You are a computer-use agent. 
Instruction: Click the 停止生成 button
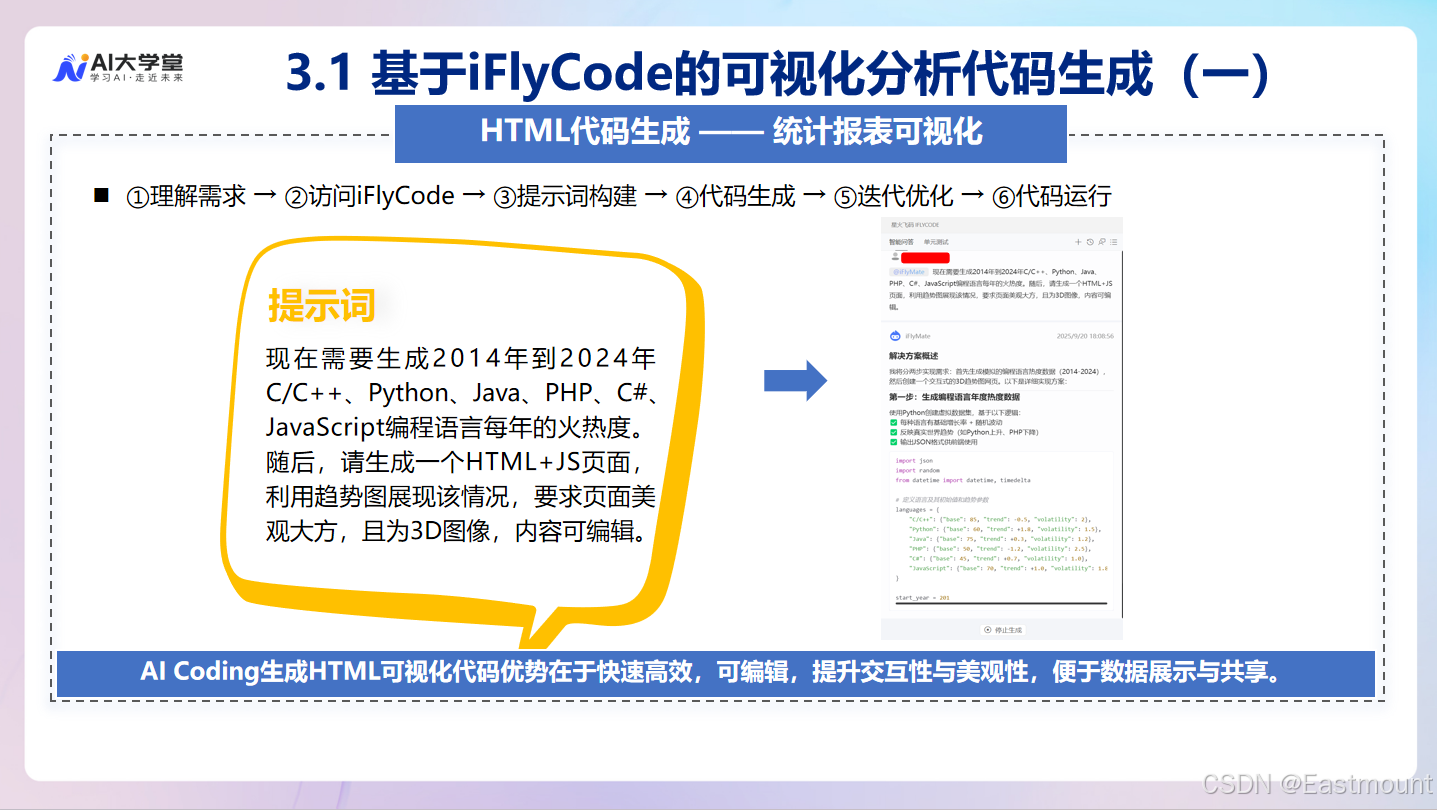tap(1002, 630)
